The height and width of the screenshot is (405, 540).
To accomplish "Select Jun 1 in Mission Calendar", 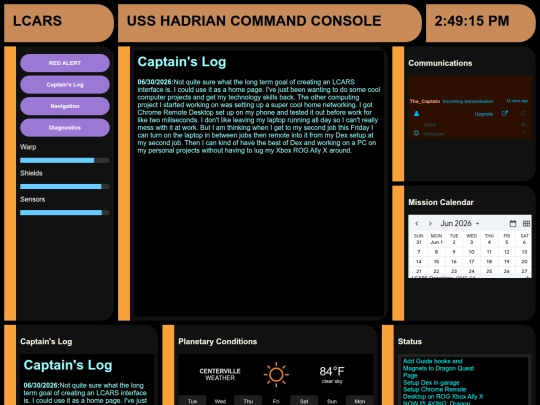I will [x=436, y=242].
